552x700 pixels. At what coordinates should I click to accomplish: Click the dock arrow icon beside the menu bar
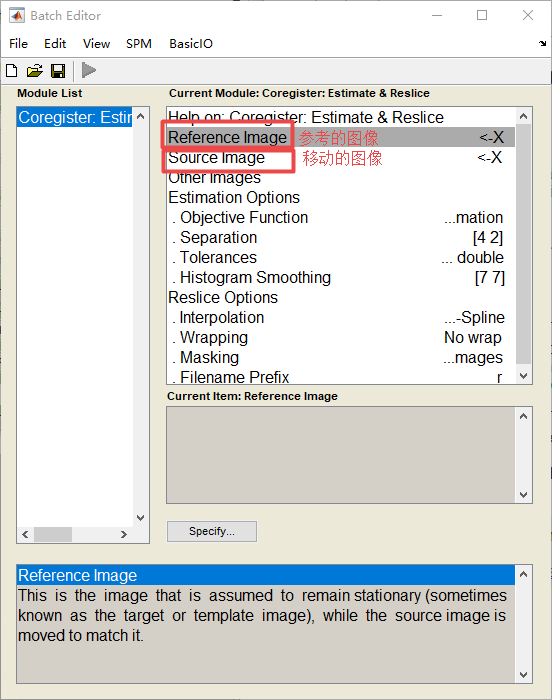[542, 43]
